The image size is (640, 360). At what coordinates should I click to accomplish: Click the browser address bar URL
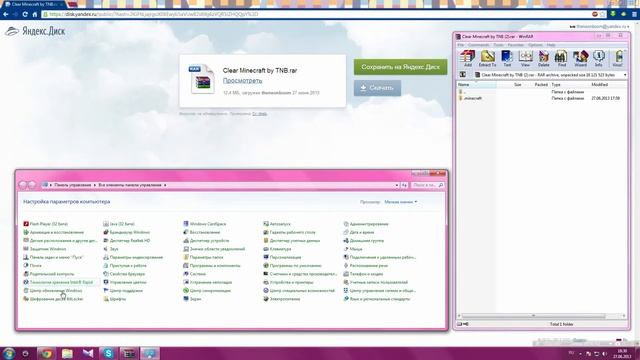pyautogui.click(x=153, y=14)
